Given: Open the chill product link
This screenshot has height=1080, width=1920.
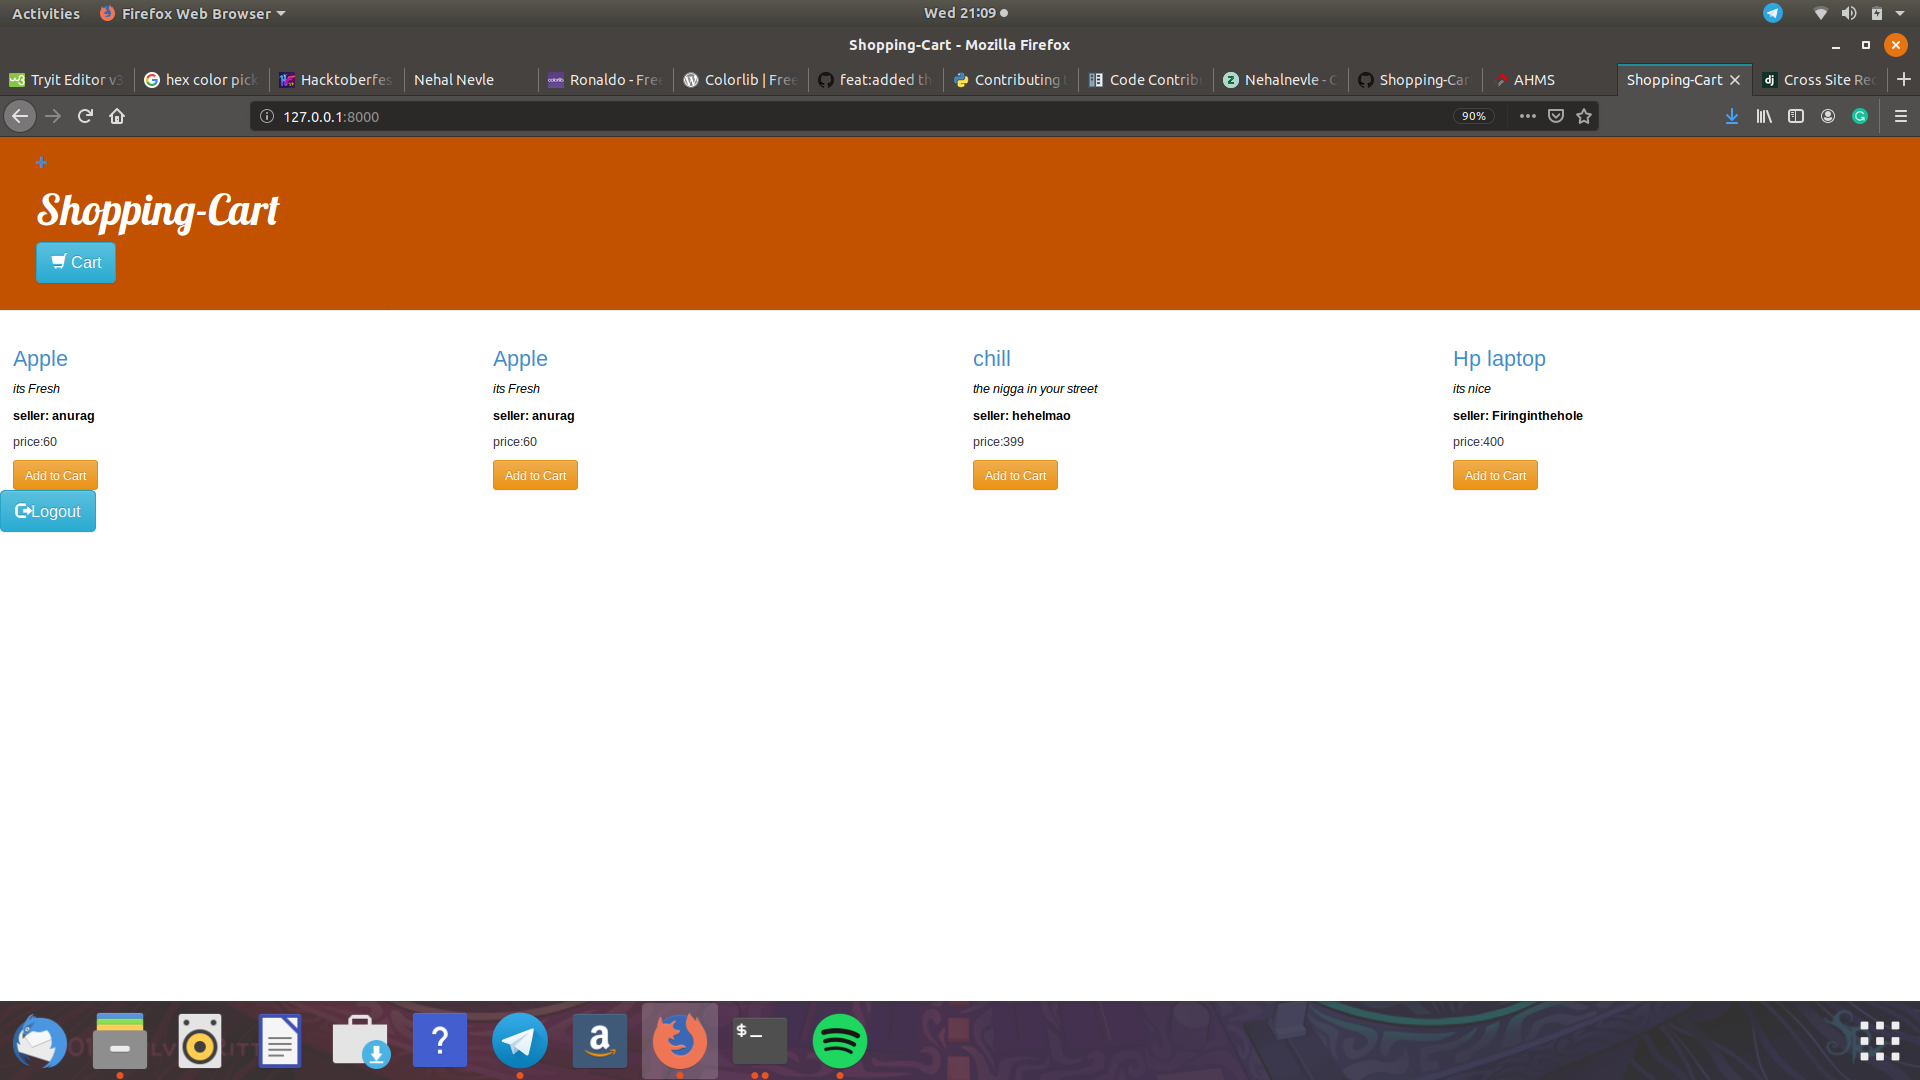Looking at the screenshot, I should click(x=991, y=359).
